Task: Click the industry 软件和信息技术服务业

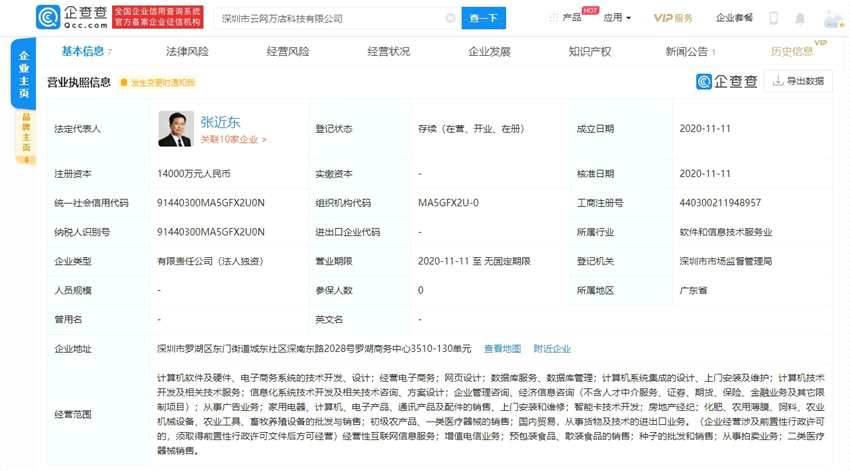Action: (726, 232)
